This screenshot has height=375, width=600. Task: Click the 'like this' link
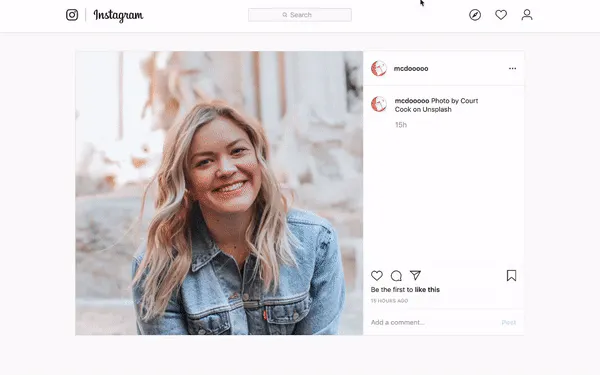427,290
